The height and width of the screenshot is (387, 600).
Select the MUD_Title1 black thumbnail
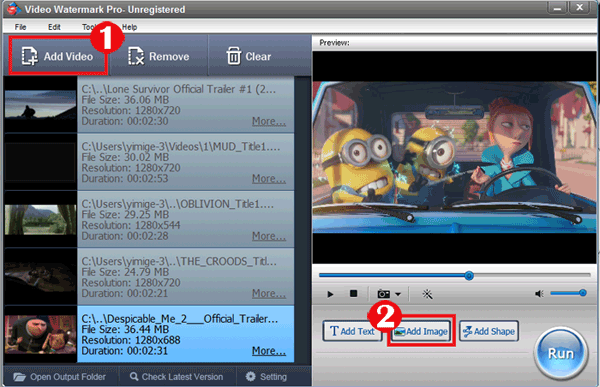40,162
